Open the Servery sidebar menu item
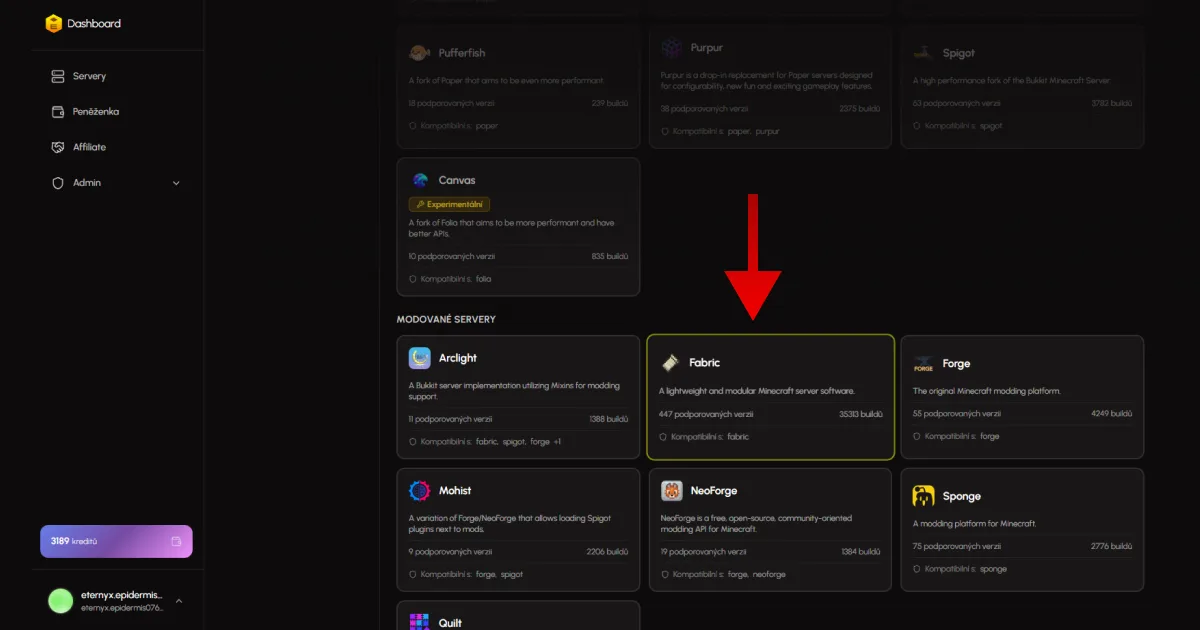This screenshot has height=630, width=1200. (x=89, y=76)
